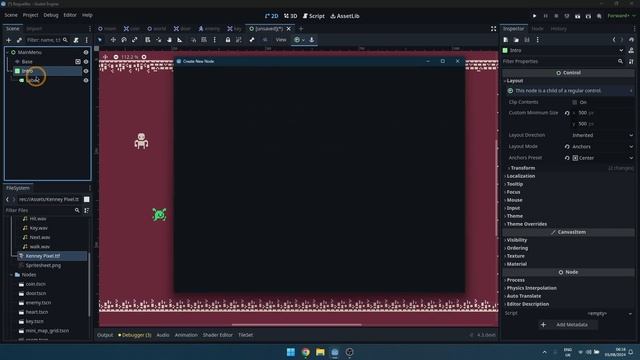Load existing resource in Inspector
The height and width of the screenshot is (360, 640).
point(516,40)
